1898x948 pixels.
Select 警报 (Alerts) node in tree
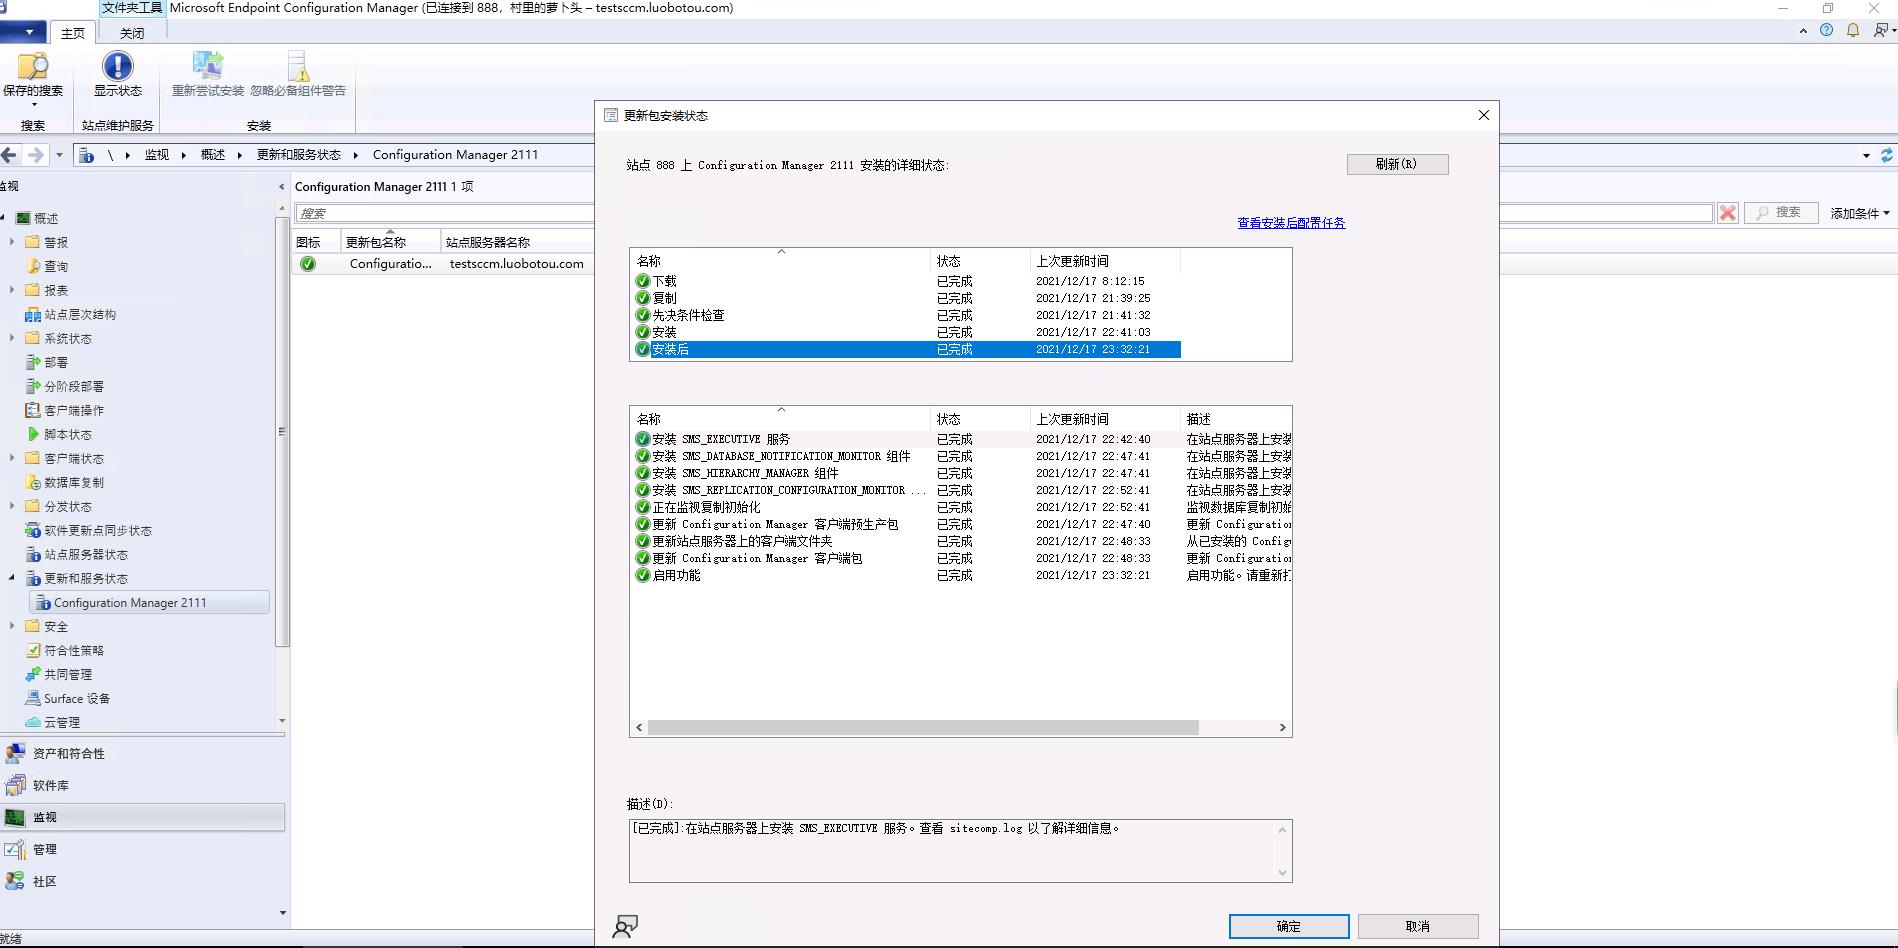click(x=56, y=242)
